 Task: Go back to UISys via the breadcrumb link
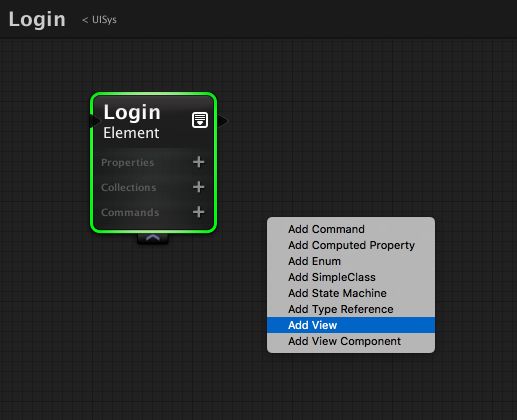[x=99, y=20]
